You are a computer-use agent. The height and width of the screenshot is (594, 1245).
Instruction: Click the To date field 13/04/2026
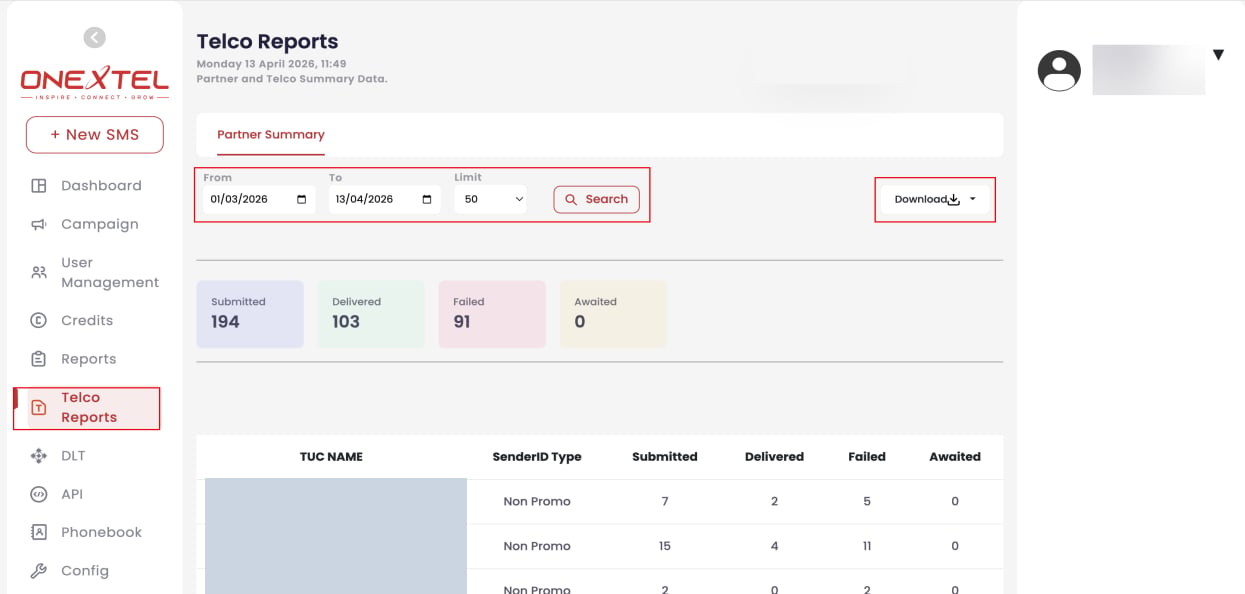(384, 199)
